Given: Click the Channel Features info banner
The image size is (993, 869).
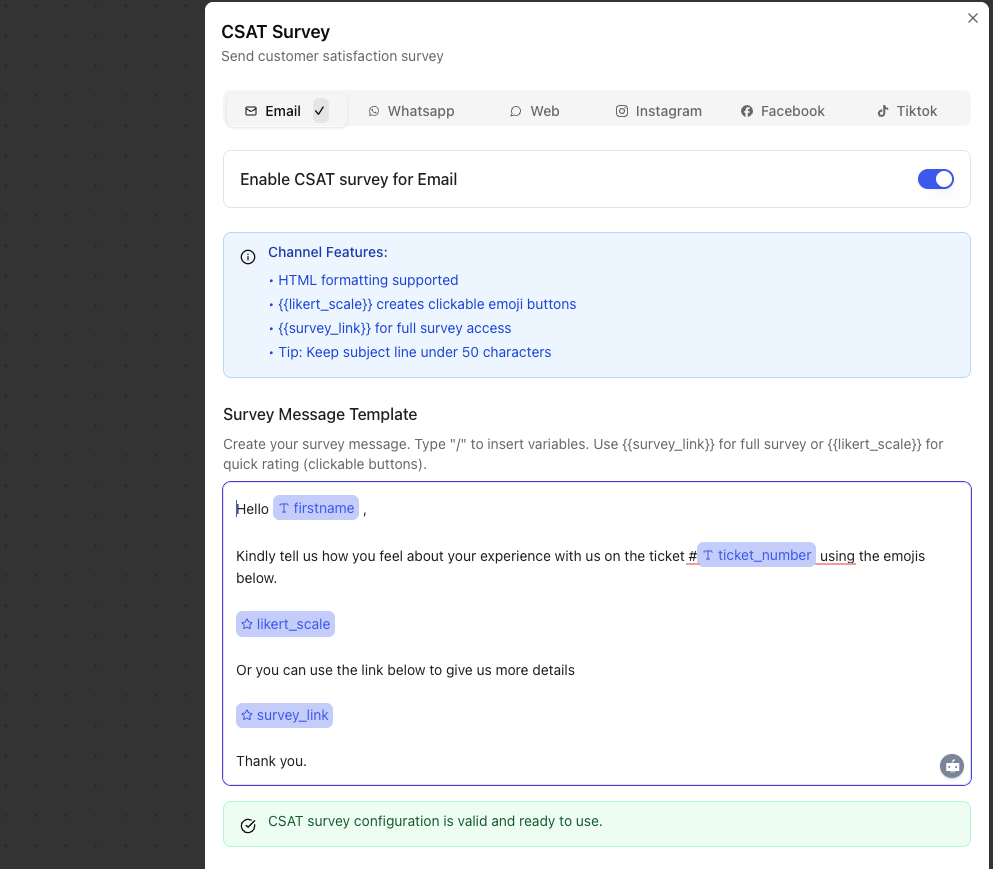Looking at the screenshot, I should pos(596,305).
